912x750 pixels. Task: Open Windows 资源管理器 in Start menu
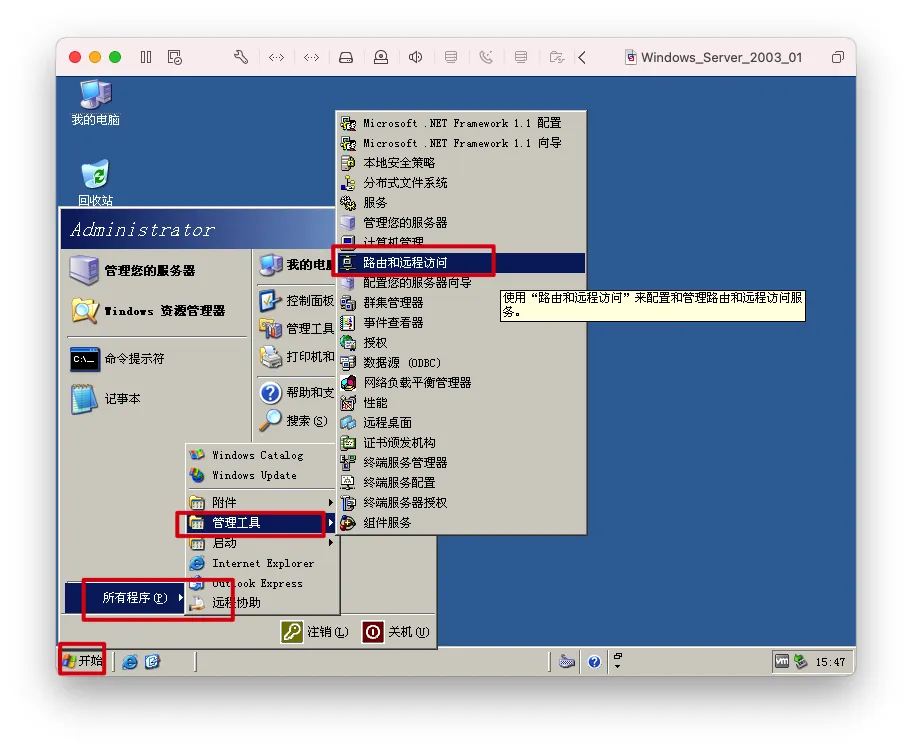(x=148, y=311)
